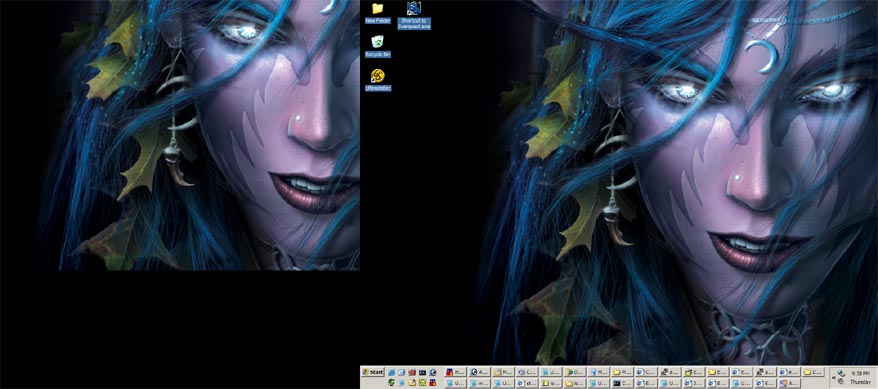This screenshot has width=878, height=389.
Task: Click the green round icon in Quick Launch
Action: [x=391, y=383]
